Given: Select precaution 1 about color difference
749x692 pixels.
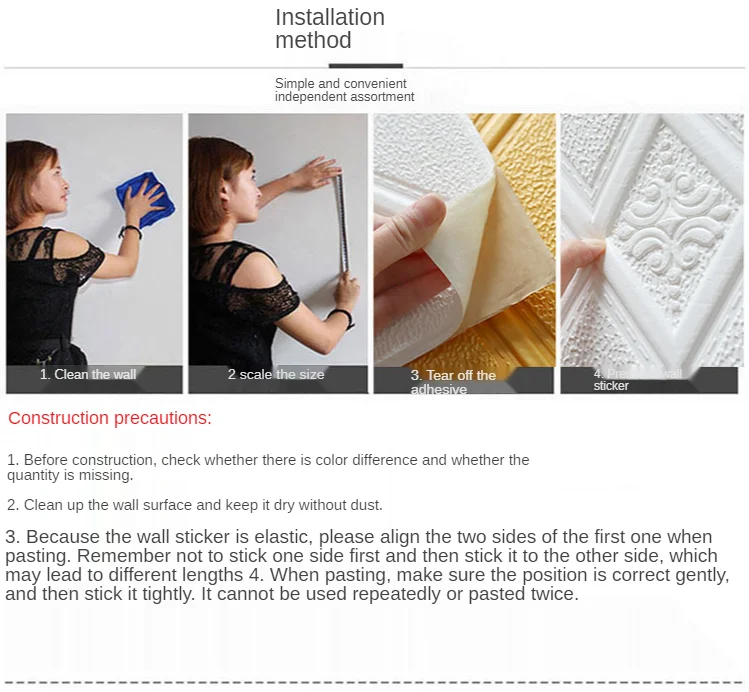Looking at the screenshot, I should [268, 468].
